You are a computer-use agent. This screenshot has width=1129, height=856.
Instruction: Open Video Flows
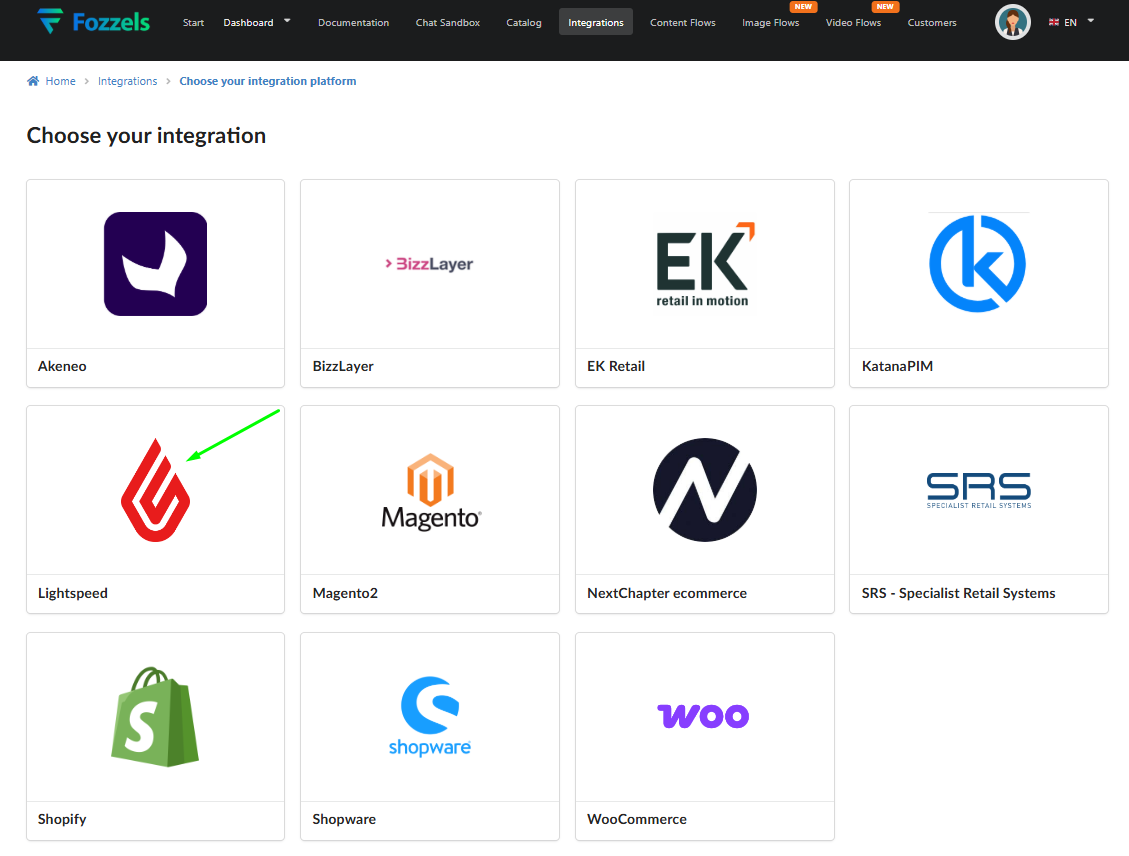coord(853,22)
